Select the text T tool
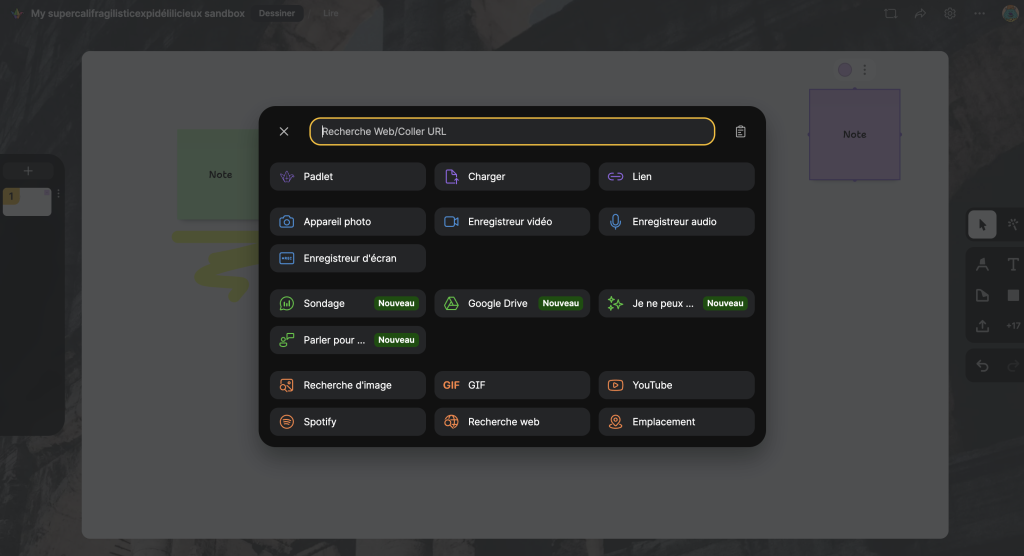 [x=1012, y=264]
